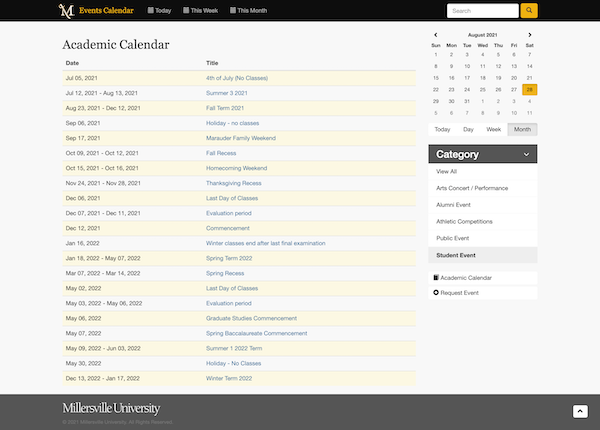Select August 15 on mini calendar
This screenshot has width=600, height=430.
point(436,78)
